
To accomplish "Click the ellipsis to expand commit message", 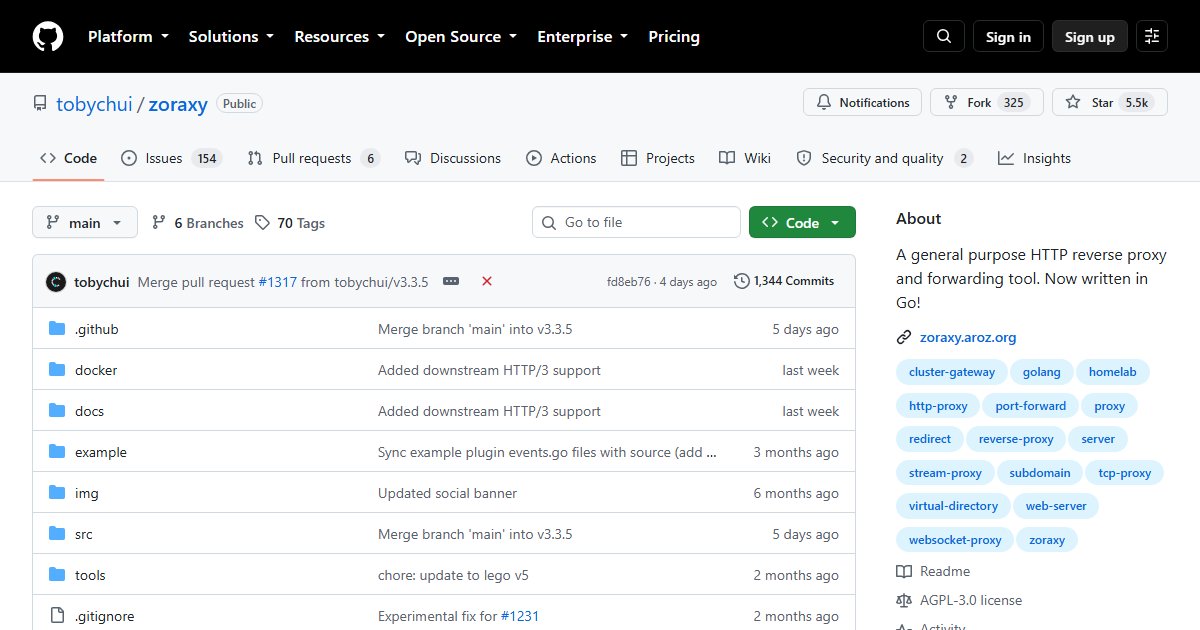I will [x=451, y=282].
